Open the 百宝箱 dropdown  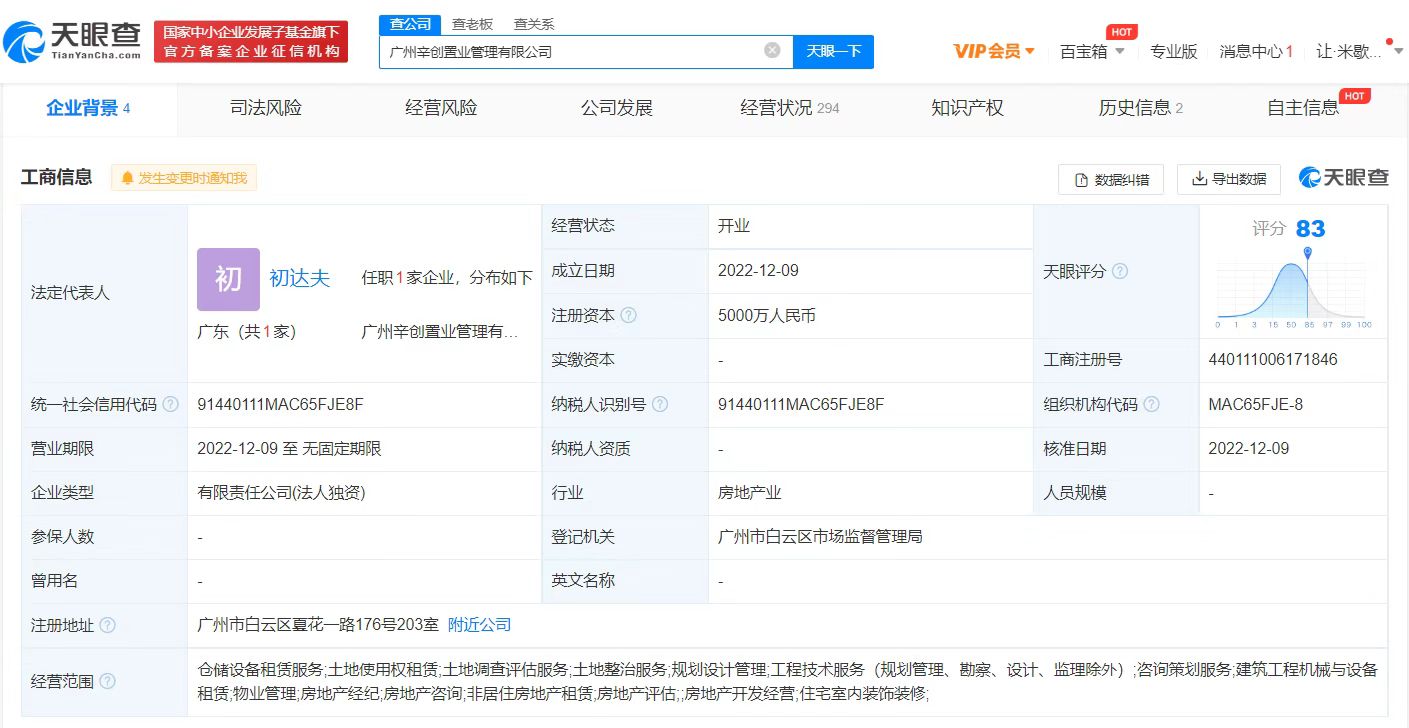point(1092,51)
